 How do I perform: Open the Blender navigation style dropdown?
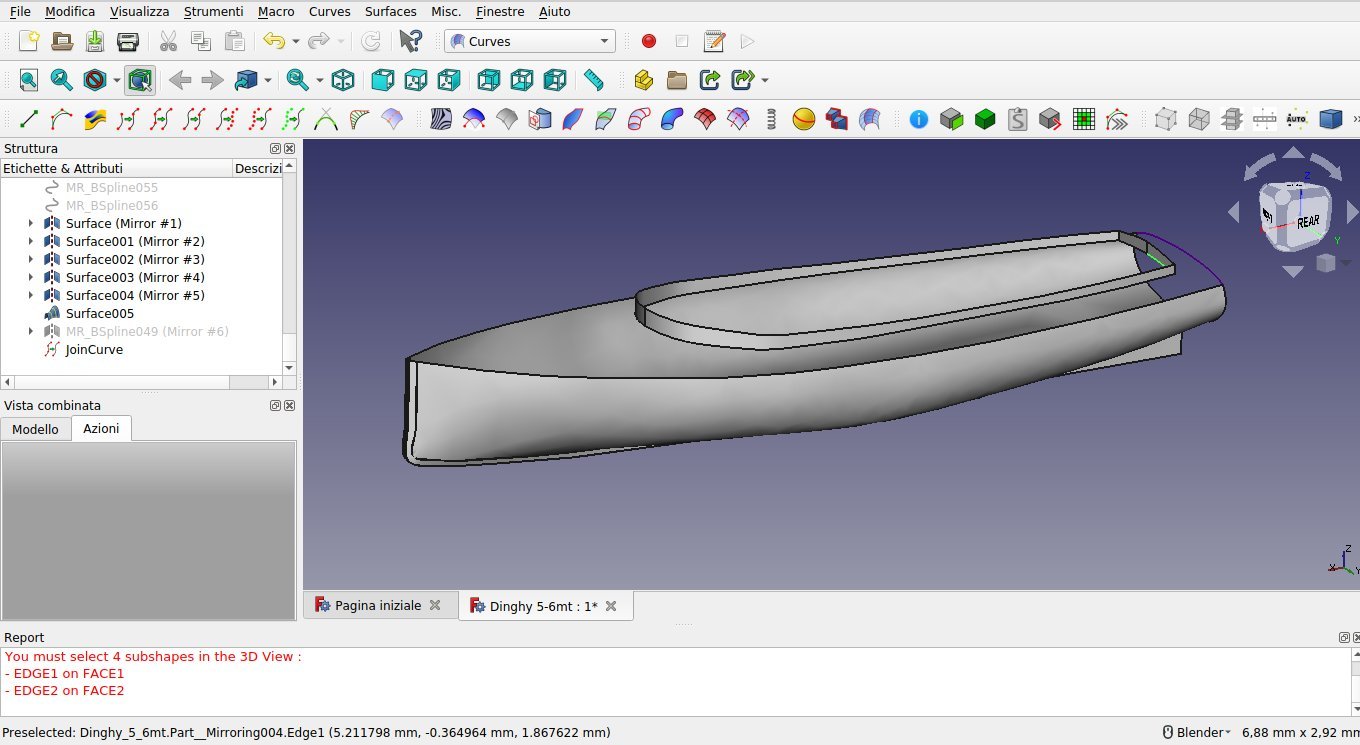[x=1196, y=732]
